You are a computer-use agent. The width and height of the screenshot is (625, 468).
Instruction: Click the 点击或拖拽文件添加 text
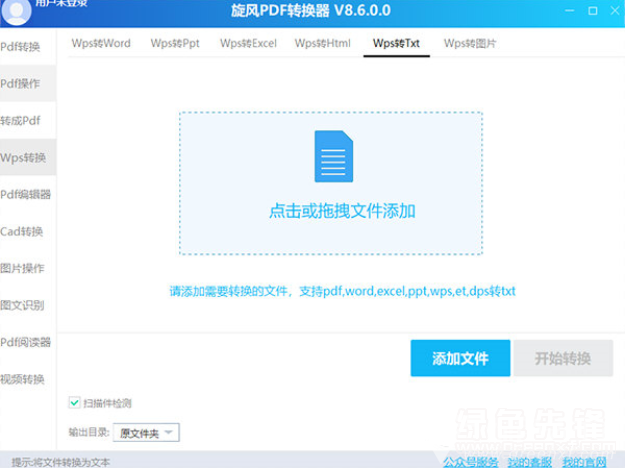pos(342,211)
